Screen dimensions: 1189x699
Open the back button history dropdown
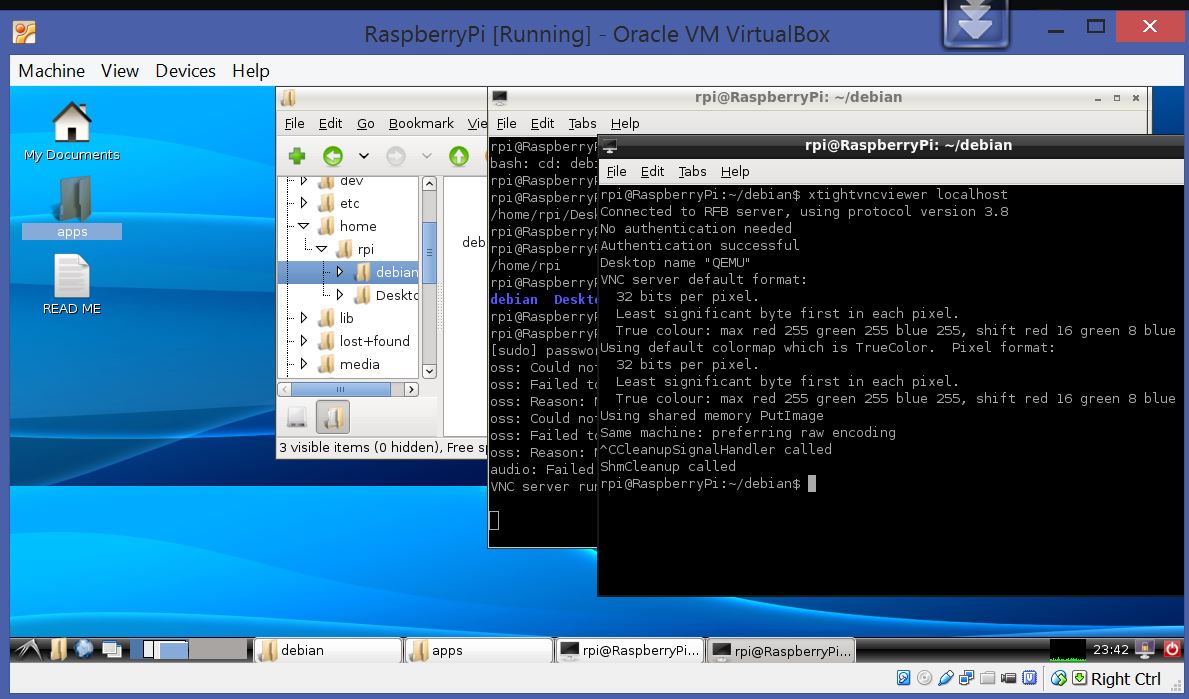[x=364, y=157]
